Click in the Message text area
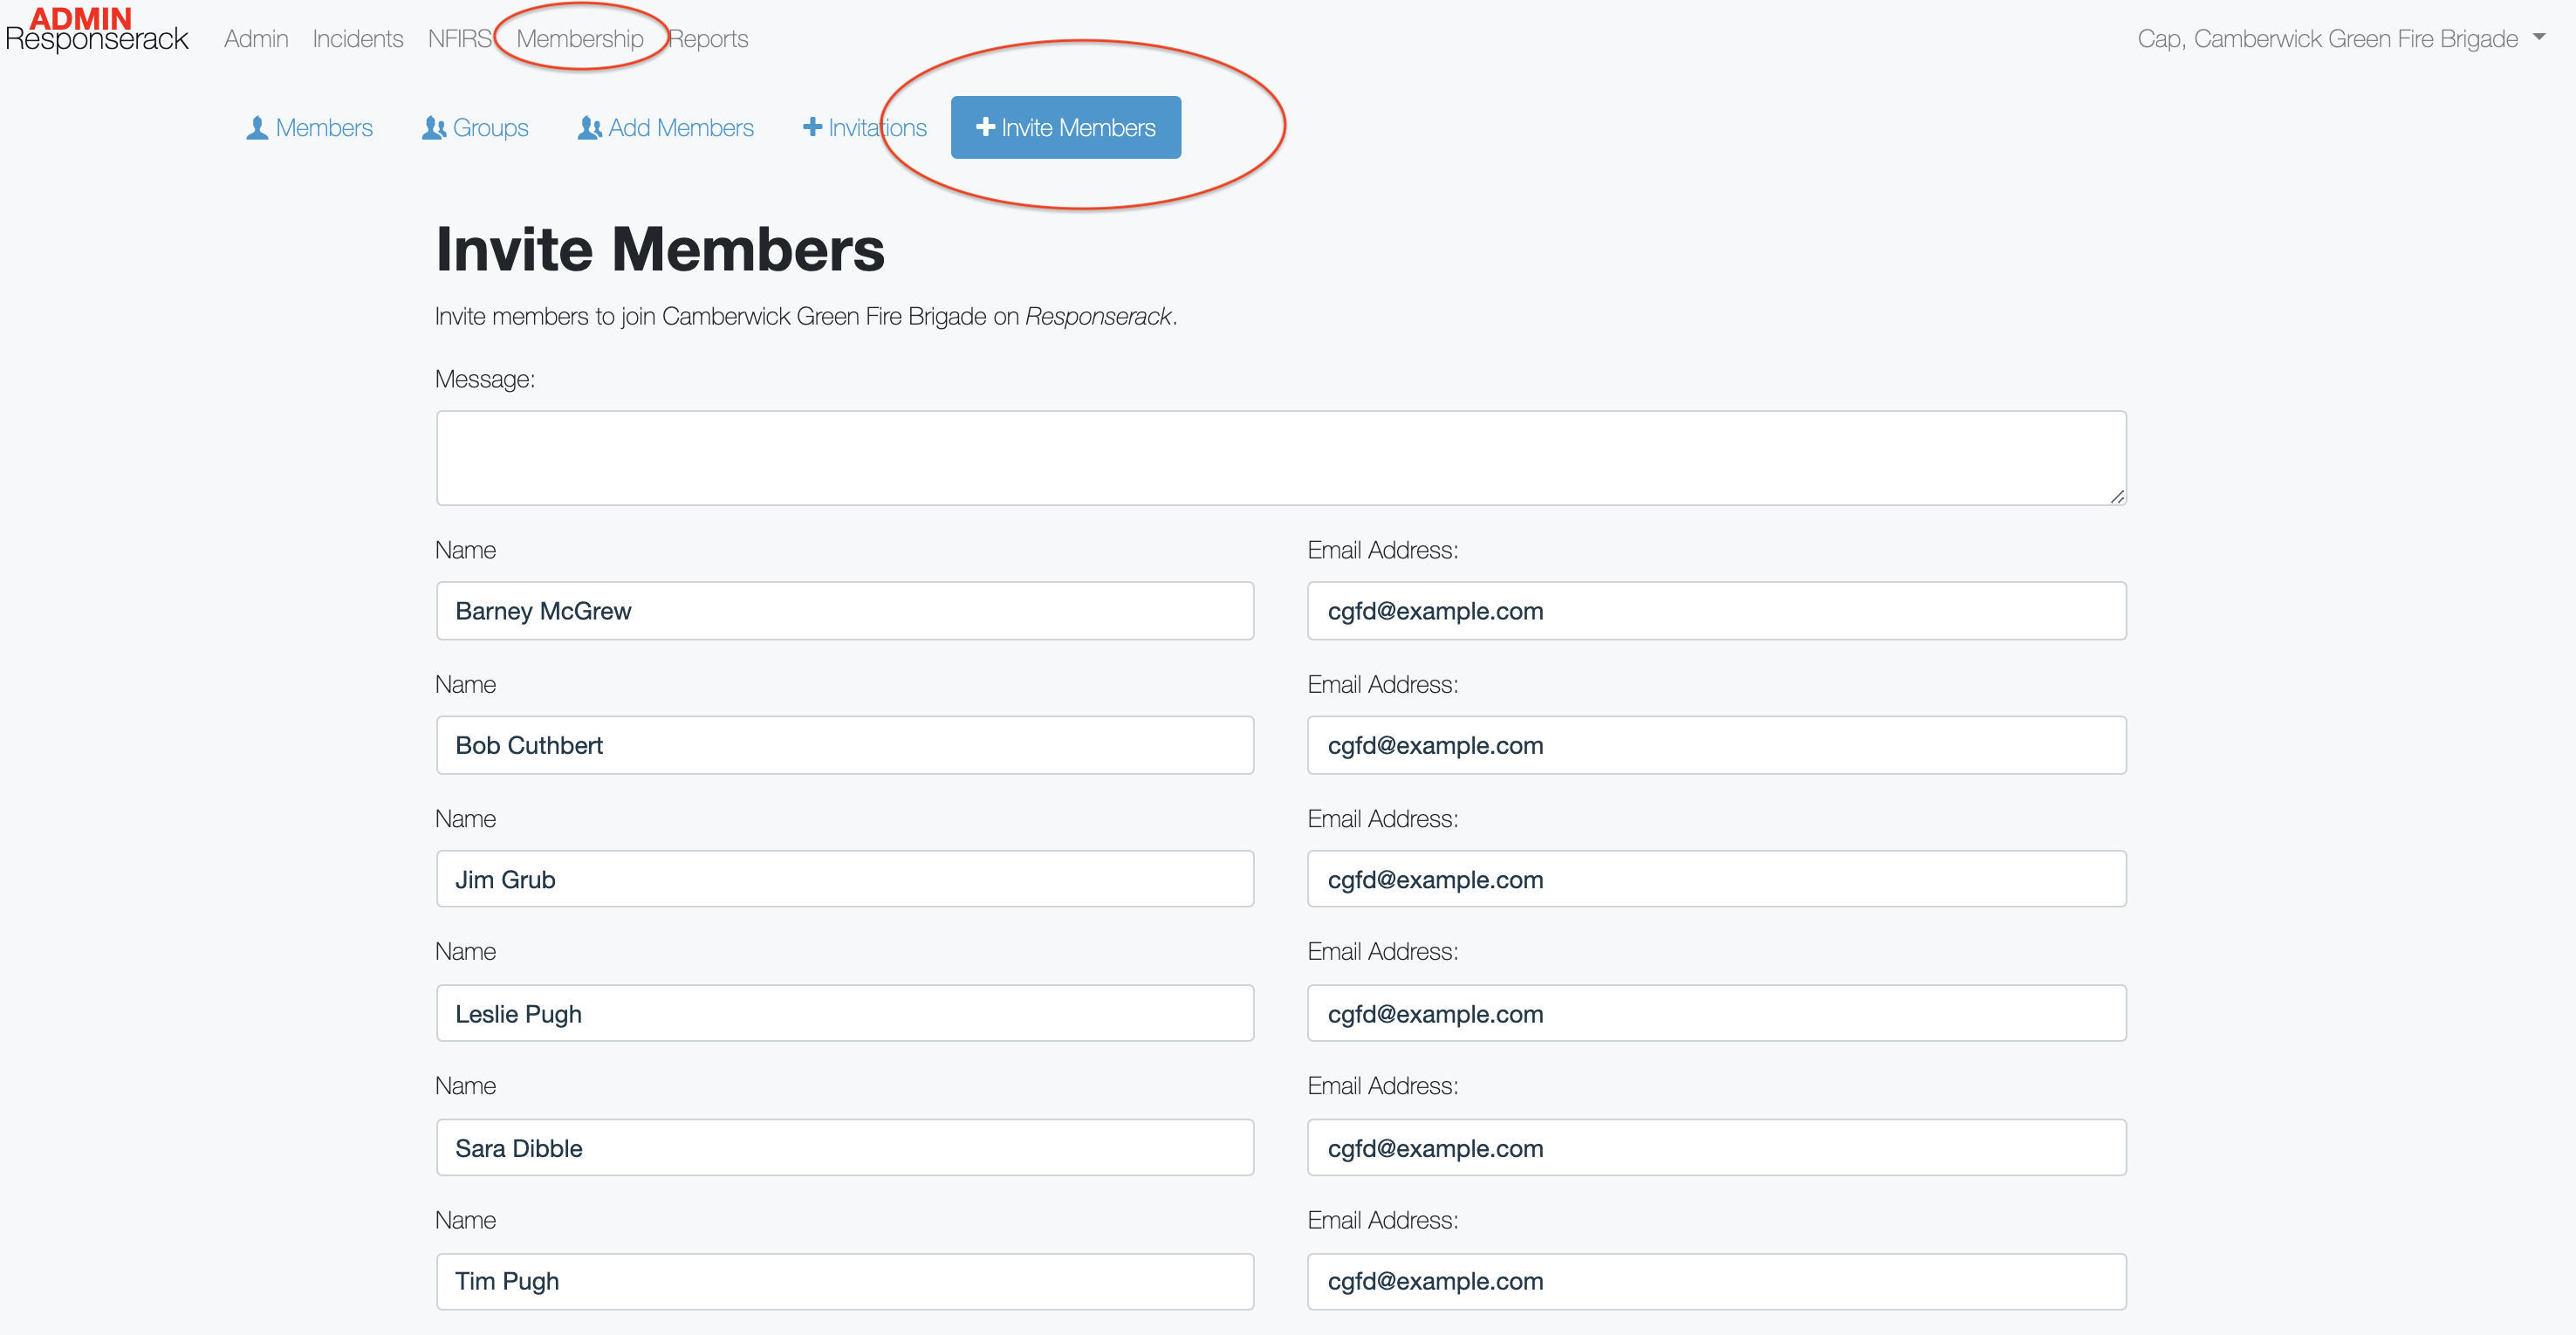 point(1280,457)
